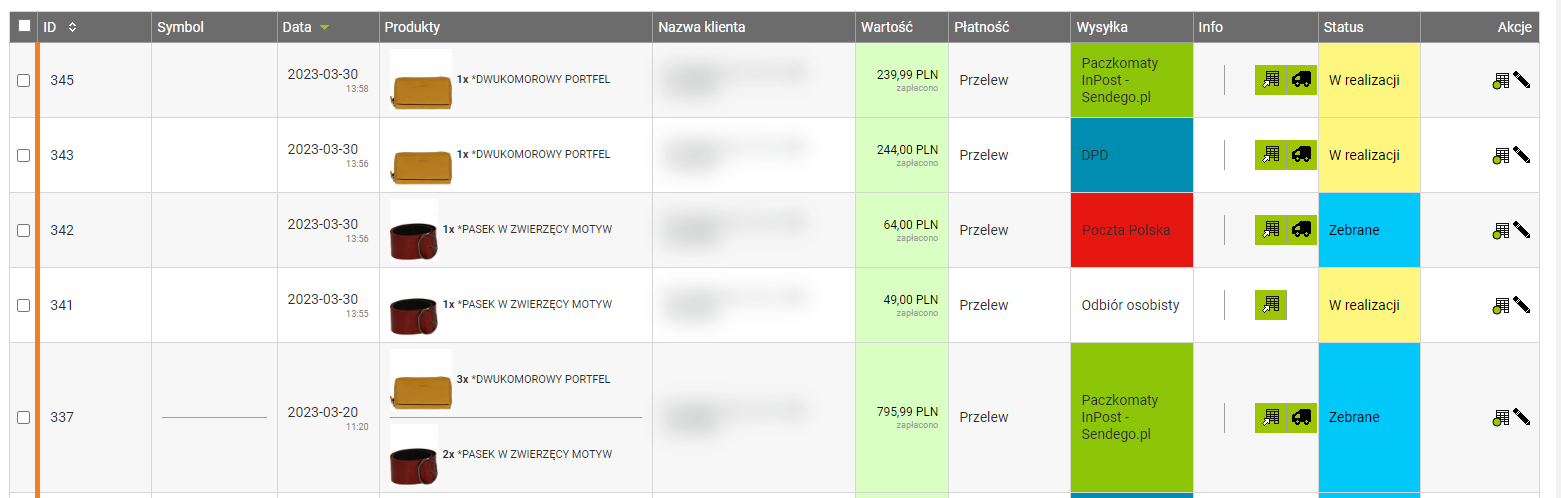Image resolution: width=1561 pixels, height=498 pixels.
Task: Click the pencil edit icon for order 342
Action: 1522,230
